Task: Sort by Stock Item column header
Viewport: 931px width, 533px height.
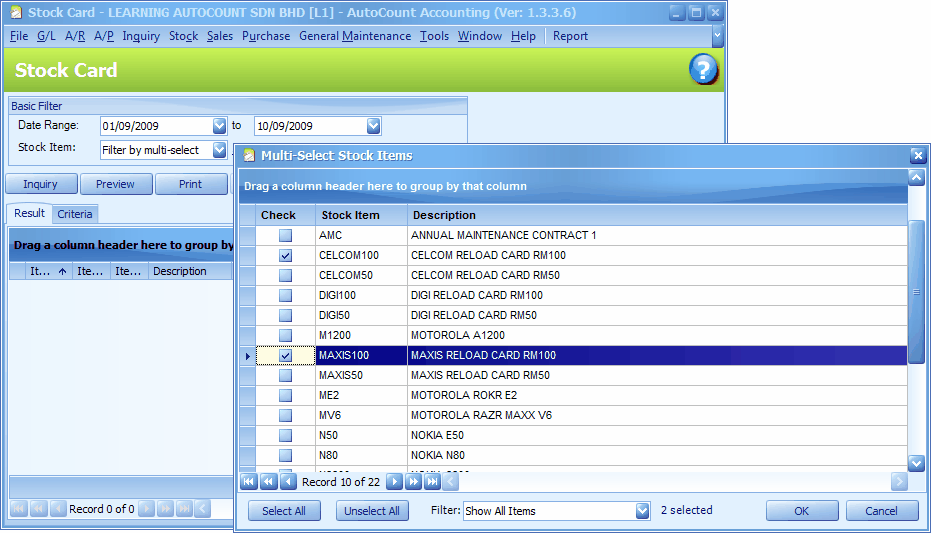Action: [x=361, y=215]
